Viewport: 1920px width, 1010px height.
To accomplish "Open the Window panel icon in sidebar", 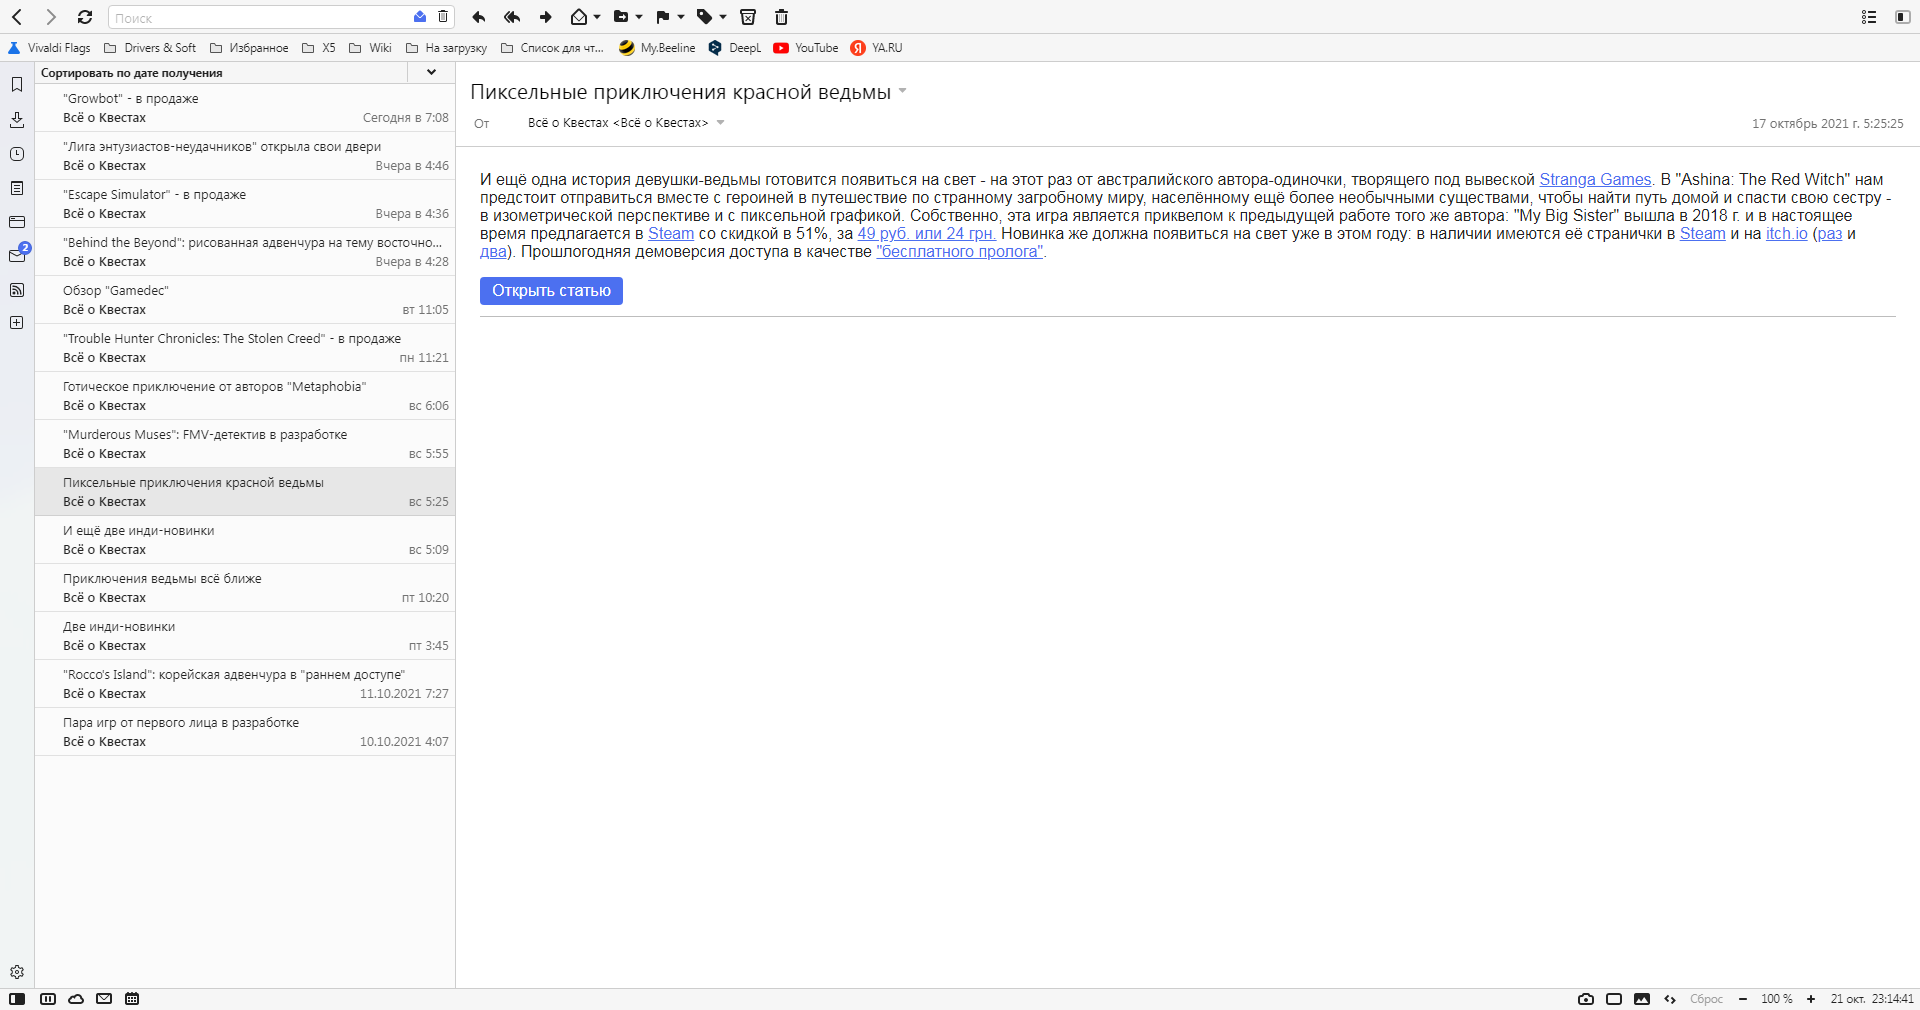I will pos(17,222).
